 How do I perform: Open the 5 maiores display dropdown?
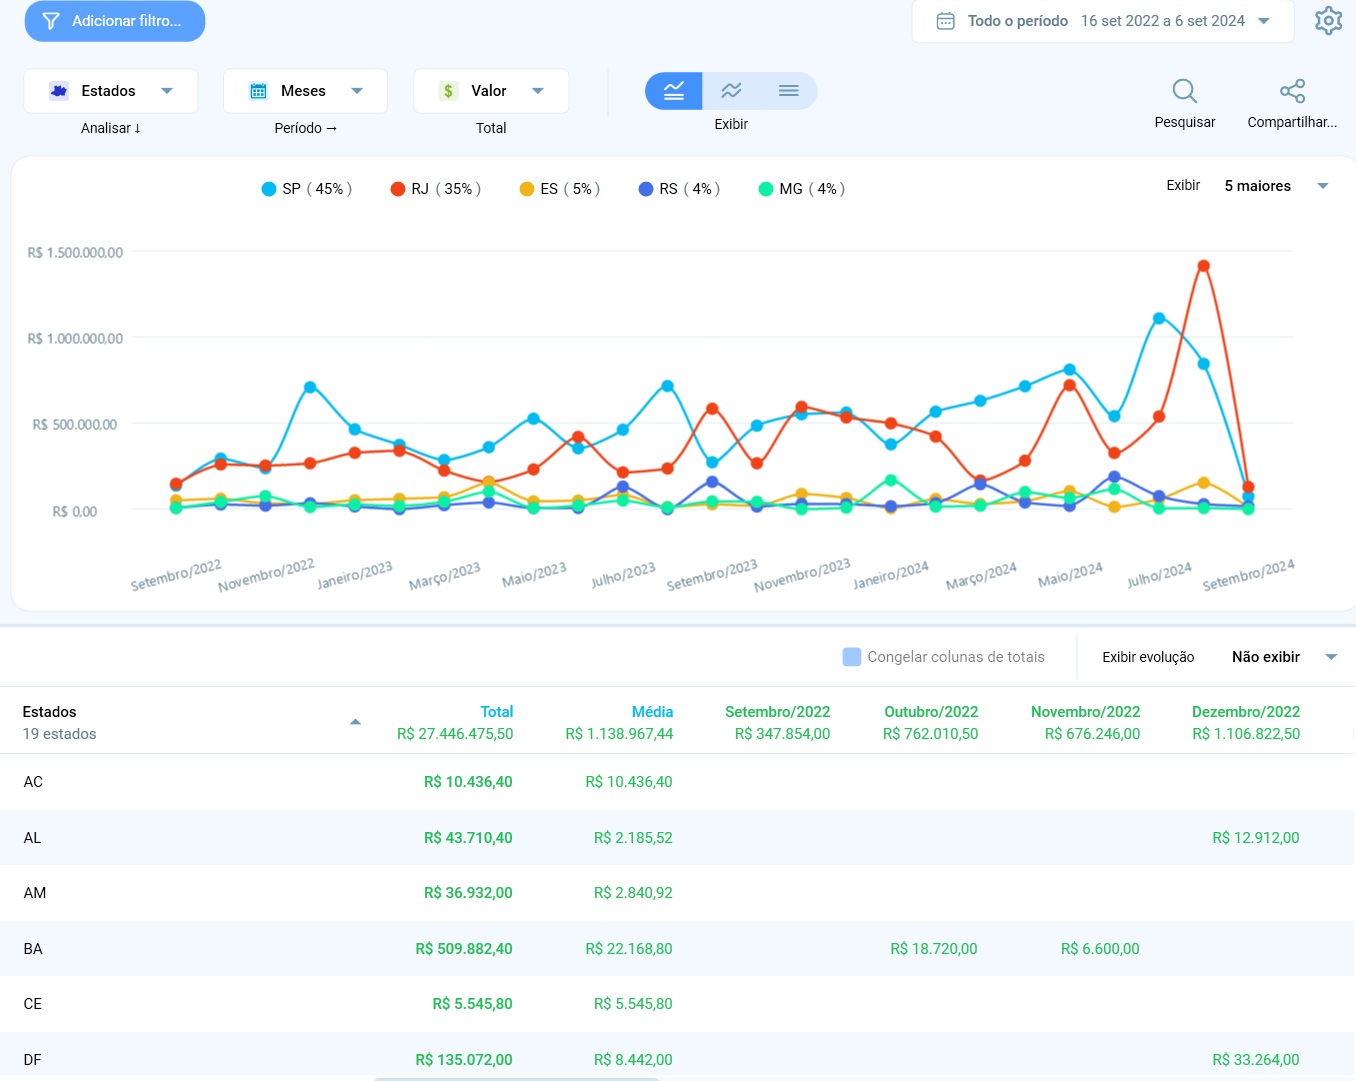pyautogui.click(x=1276, y=186)
